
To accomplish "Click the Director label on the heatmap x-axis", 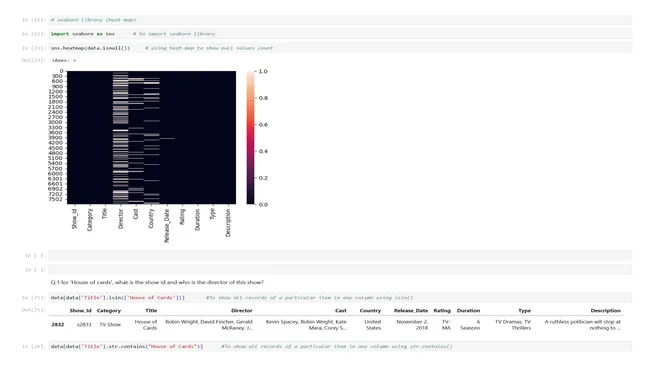I will 121,218.
